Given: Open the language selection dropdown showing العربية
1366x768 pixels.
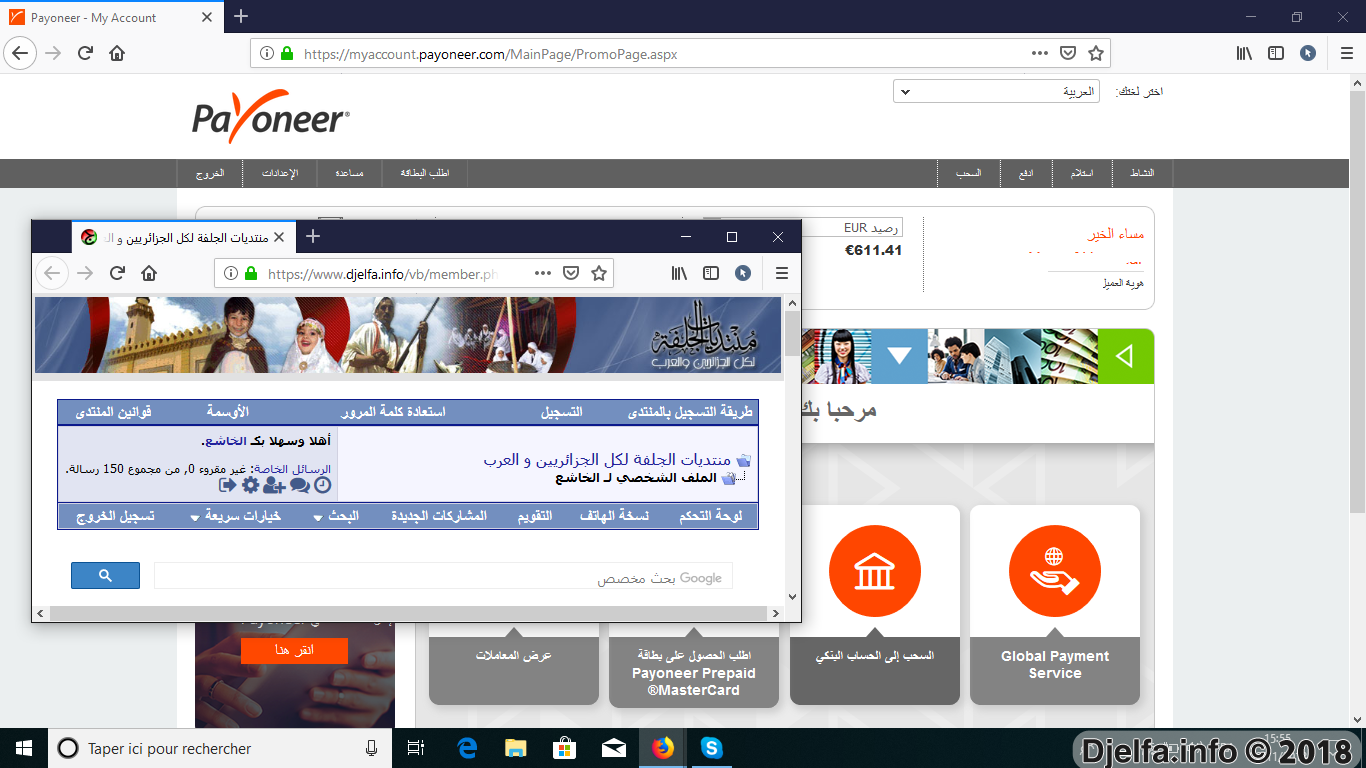Looking at the screenshot, I should (x=996, y=92).
